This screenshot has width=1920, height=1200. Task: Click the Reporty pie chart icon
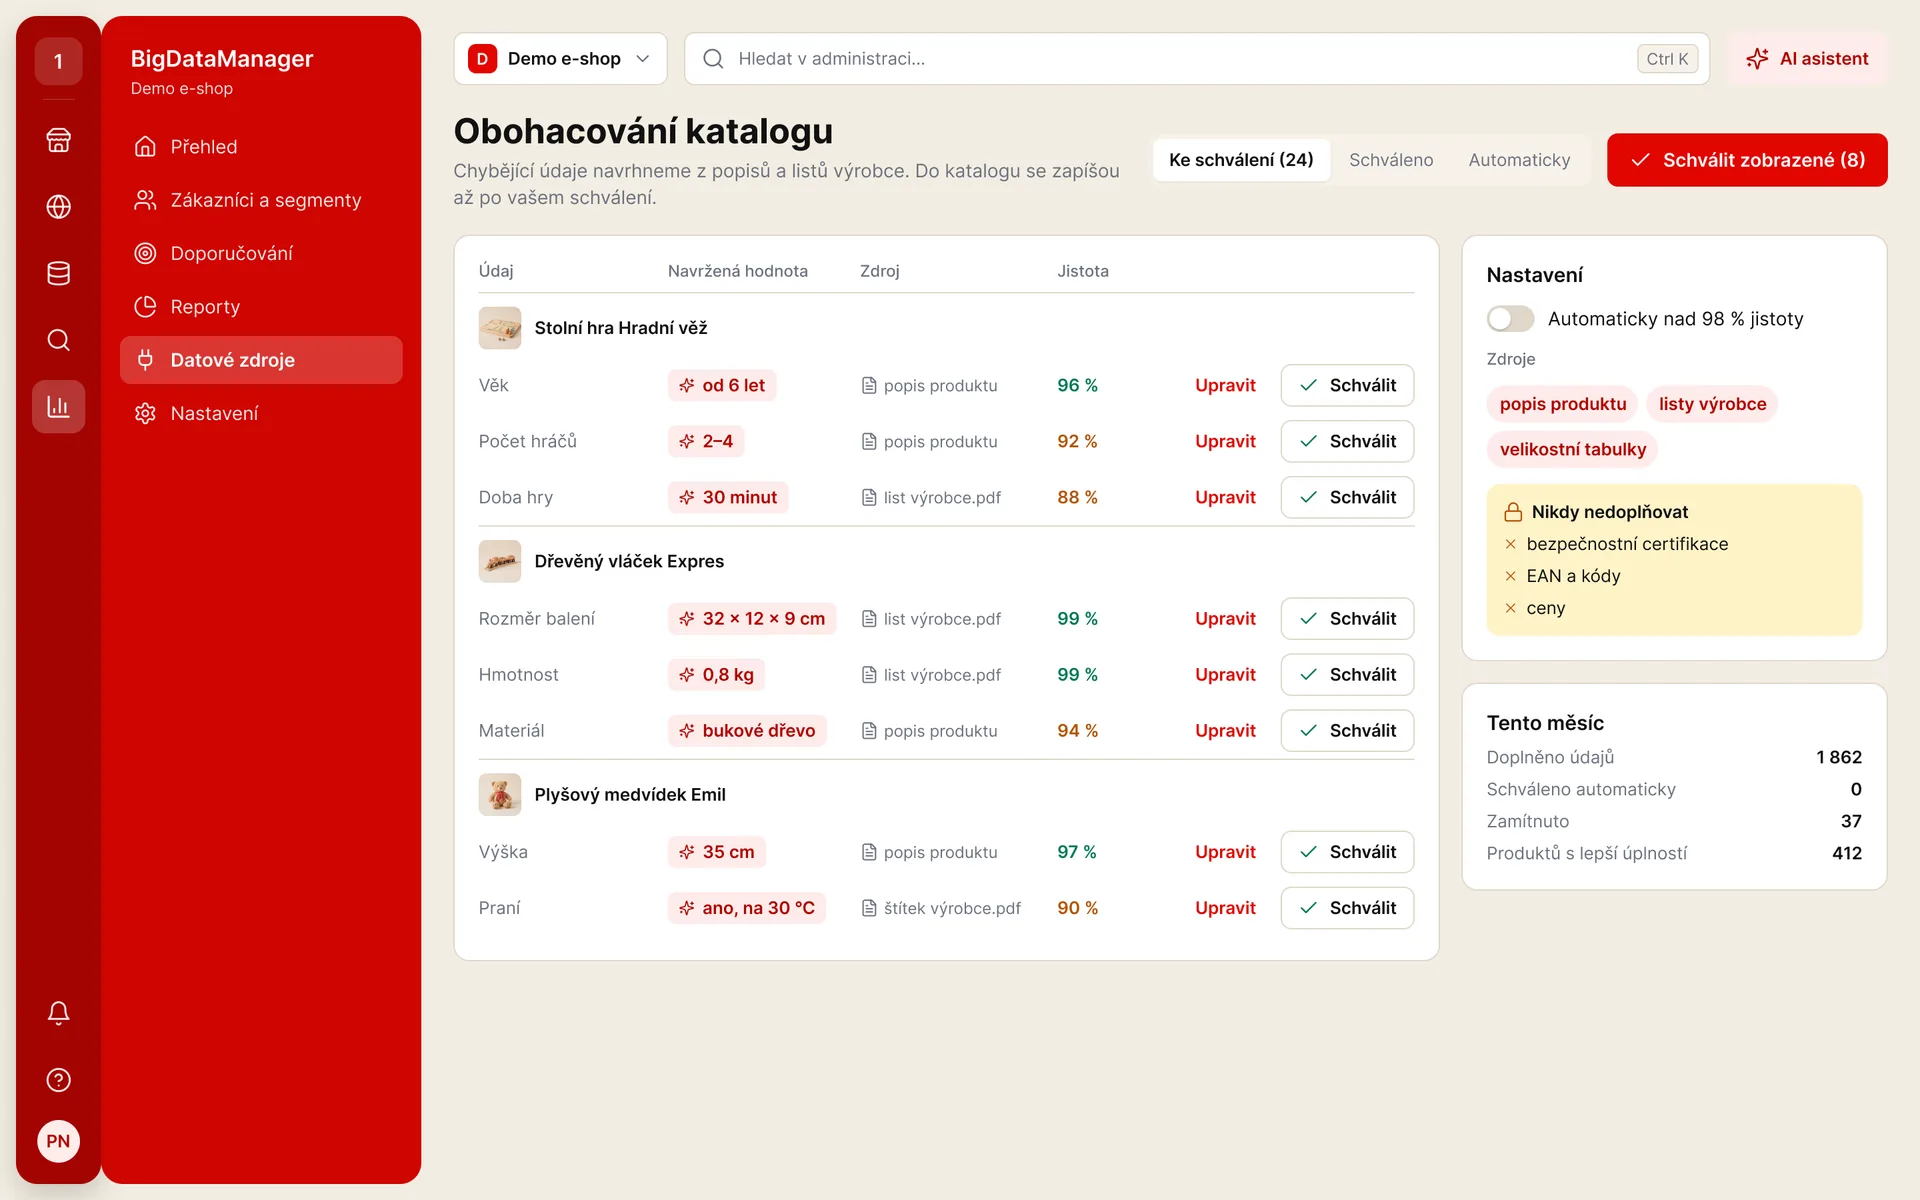145,307
